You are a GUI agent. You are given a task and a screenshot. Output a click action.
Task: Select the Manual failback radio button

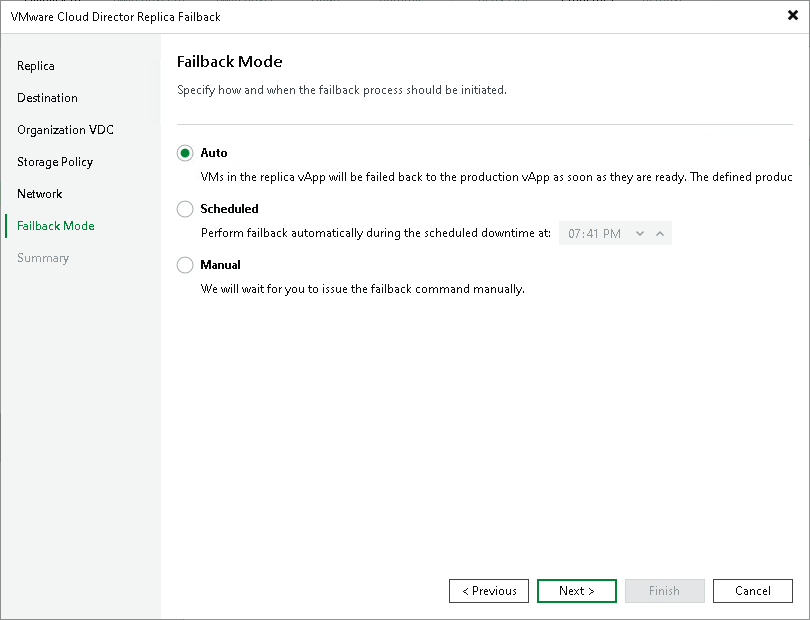185,265
